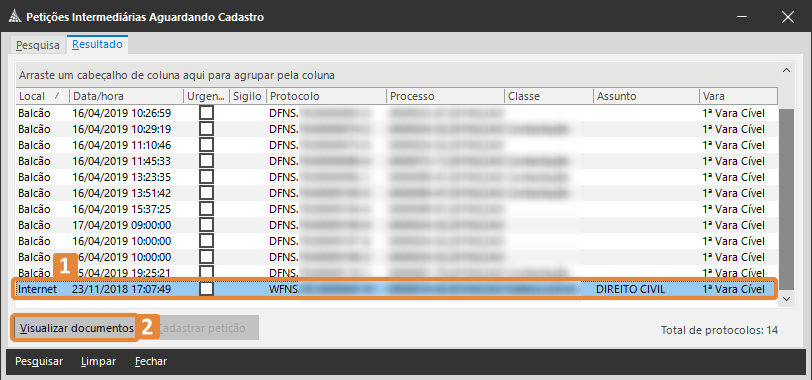
Task: Click the scroll-down arrow of the list
Action: click(x=786, y=299)
